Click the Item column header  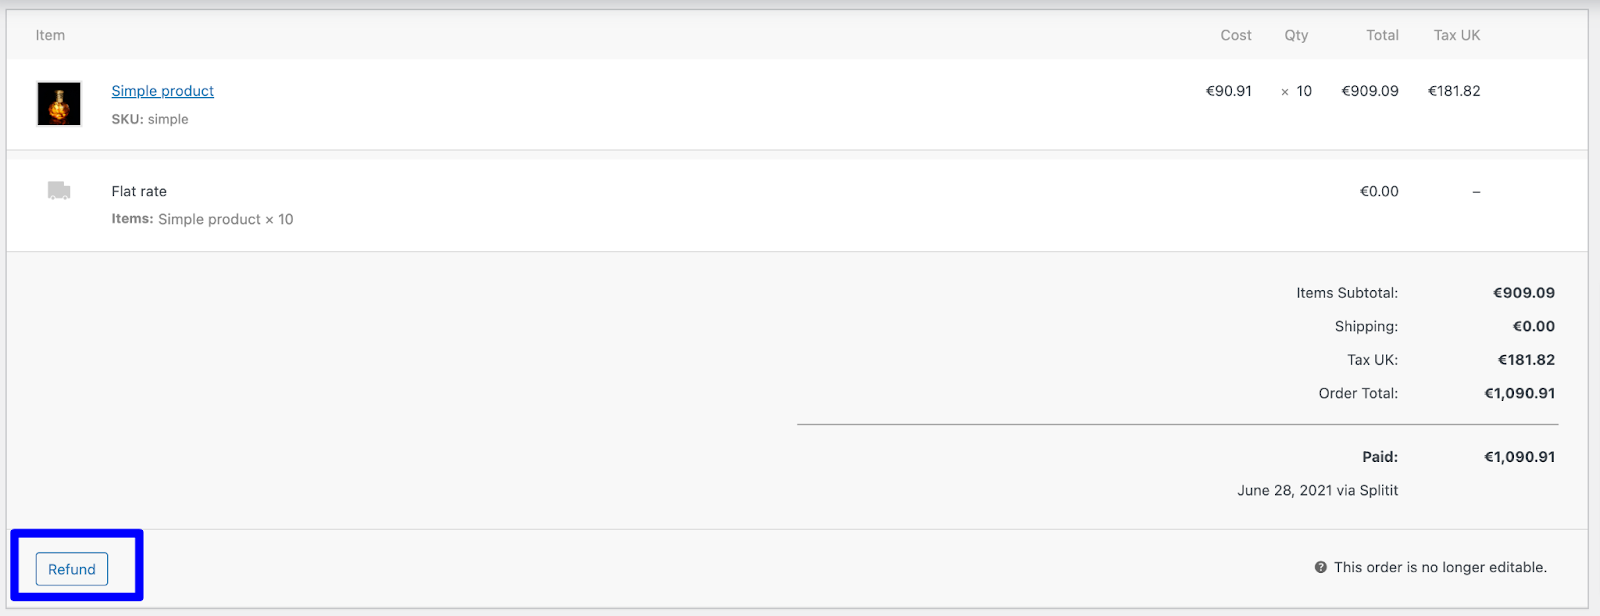click(x=50, y=35)
